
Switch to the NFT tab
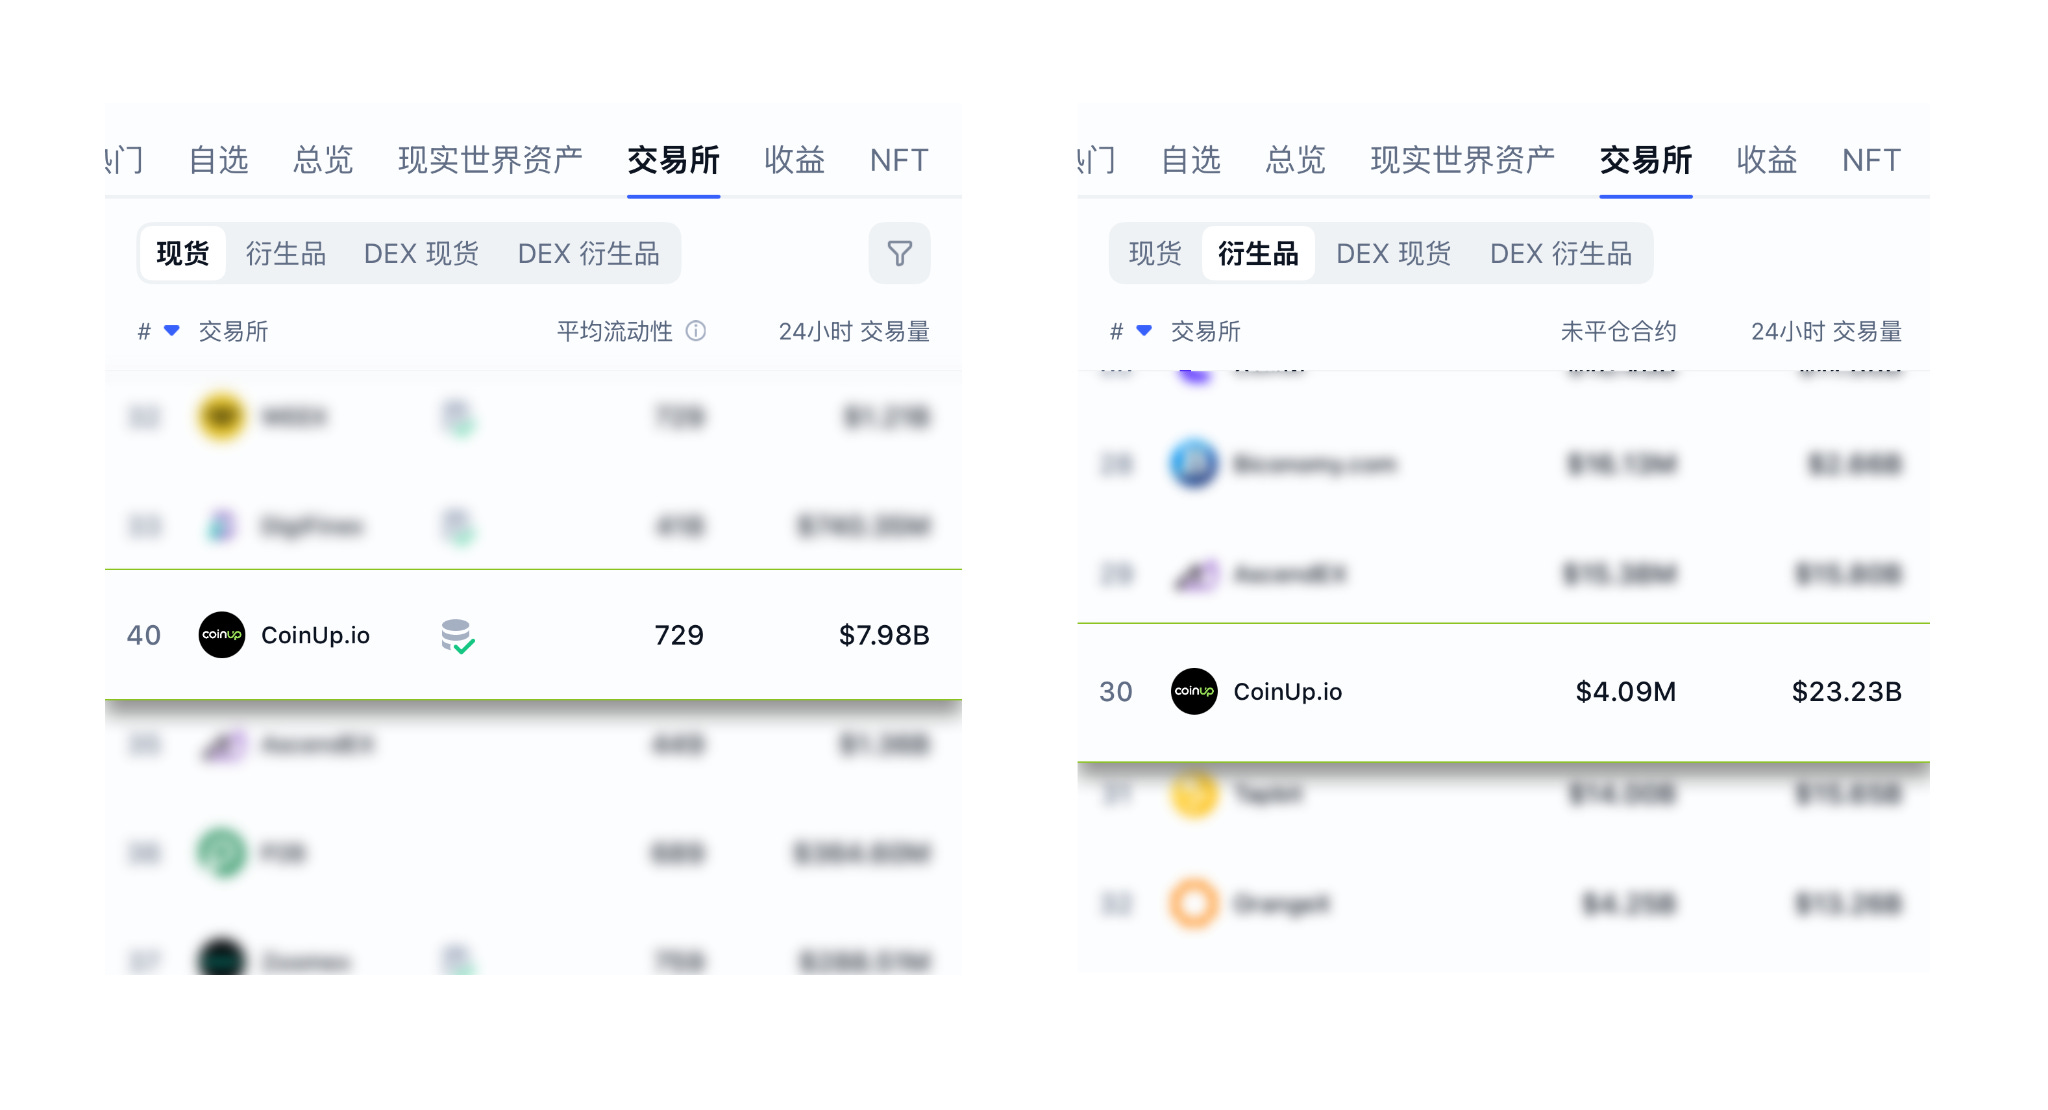coord(898,160)
